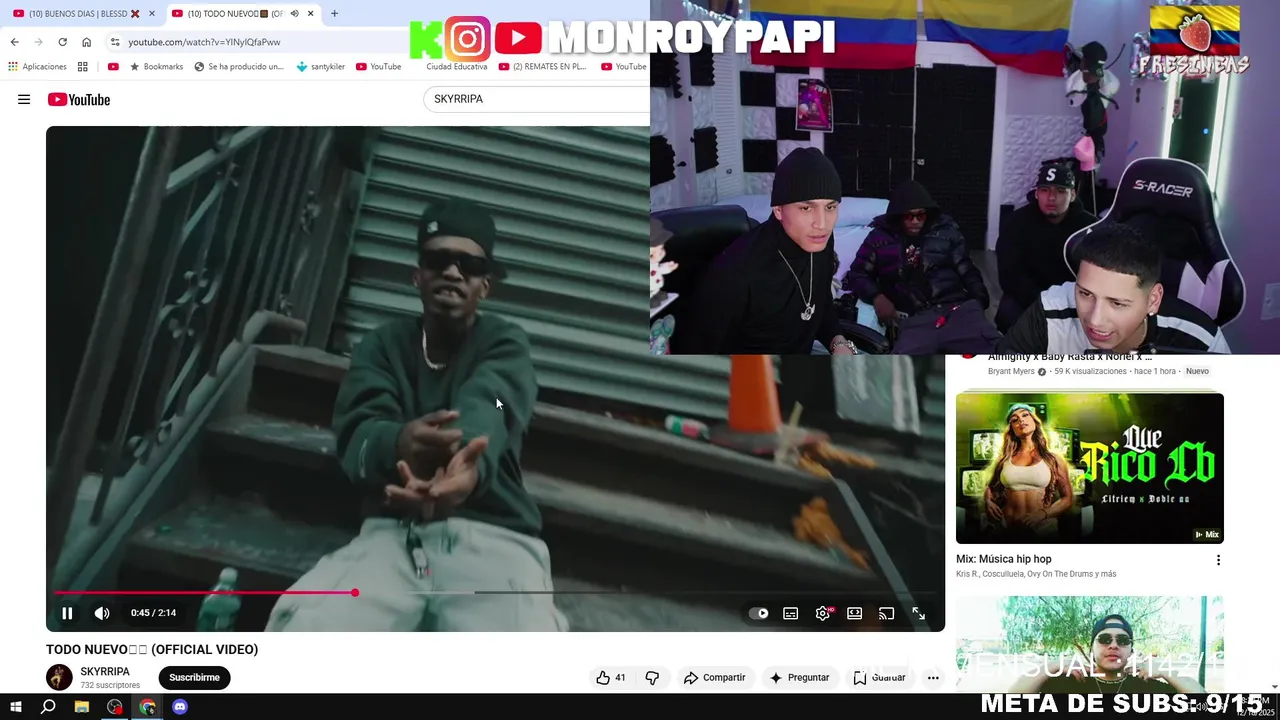Open the player settings gear
1280x720 pixels.
coord(823,613)
